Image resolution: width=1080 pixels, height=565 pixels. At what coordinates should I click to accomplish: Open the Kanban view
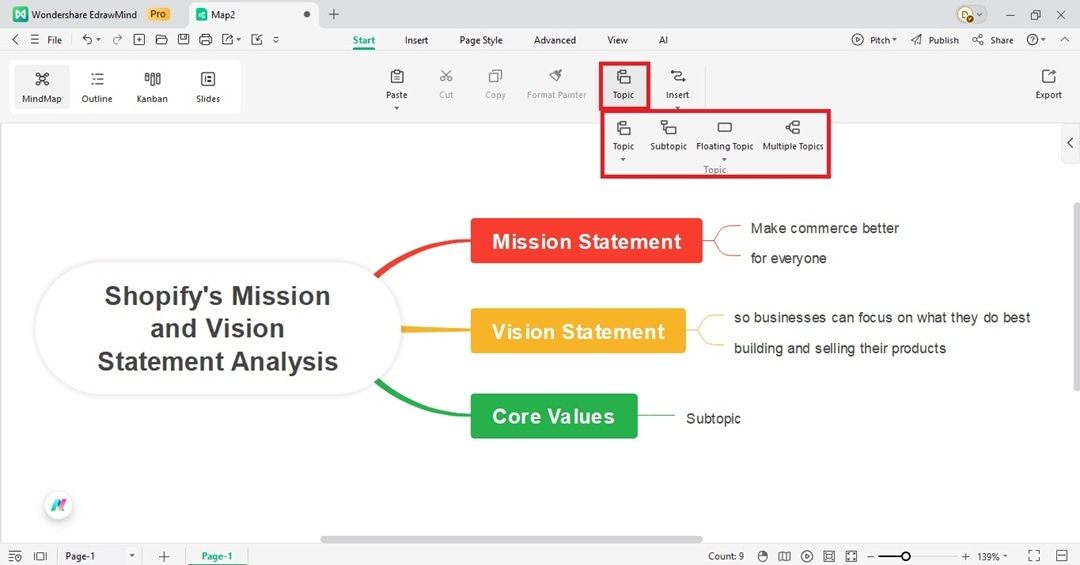(152, 87)
